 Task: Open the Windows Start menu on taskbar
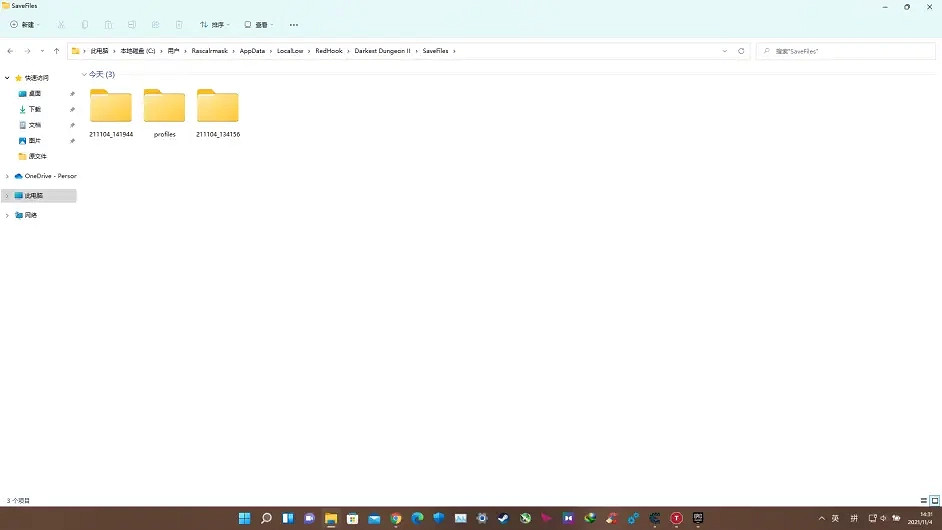[x=244, y=518]
